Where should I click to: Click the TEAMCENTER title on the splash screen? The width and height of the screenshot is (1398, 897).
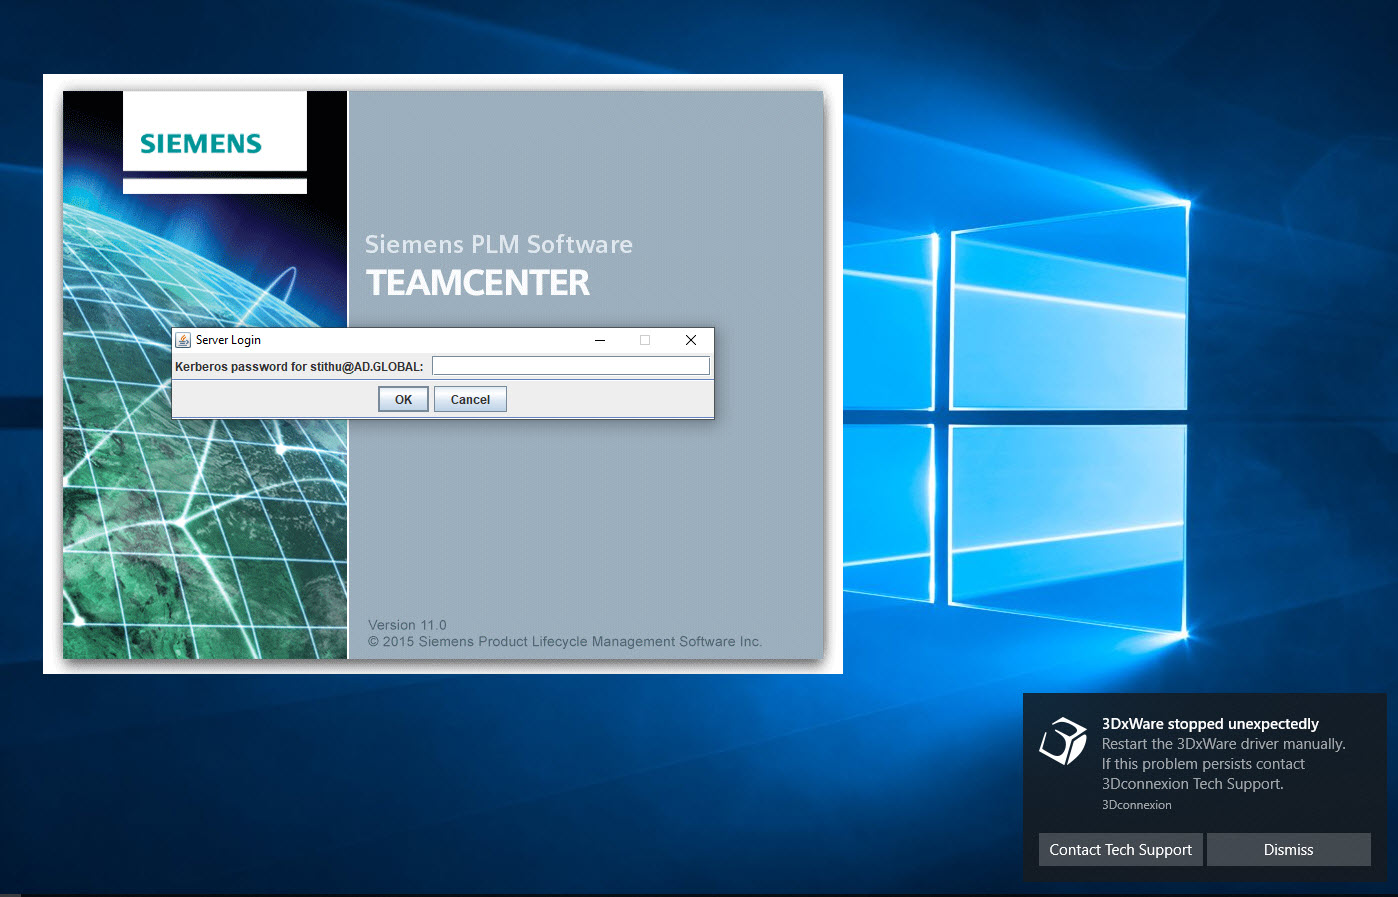pyautogui.click(x=478, y=283)
